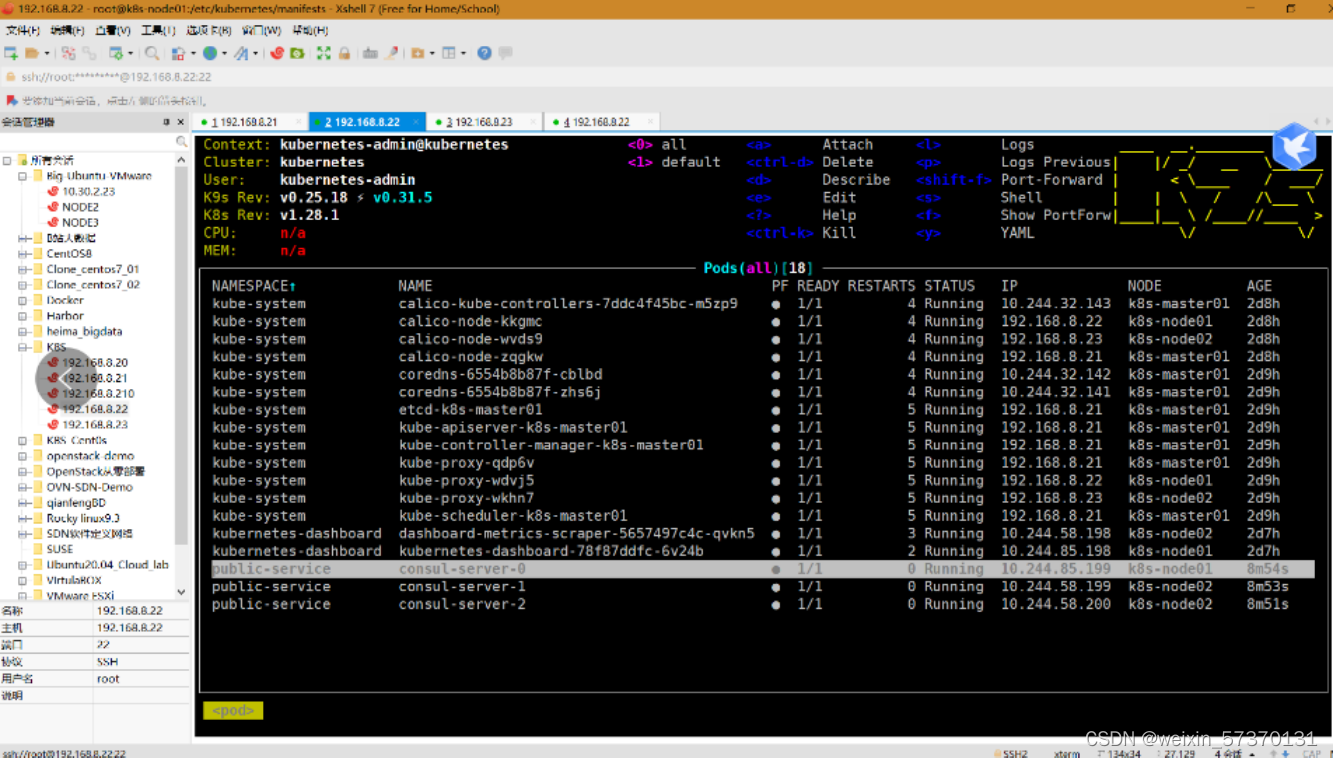Open the 帮助(H) menu
This screenshot has width=1333, height=758.
(x=308, y=30)
